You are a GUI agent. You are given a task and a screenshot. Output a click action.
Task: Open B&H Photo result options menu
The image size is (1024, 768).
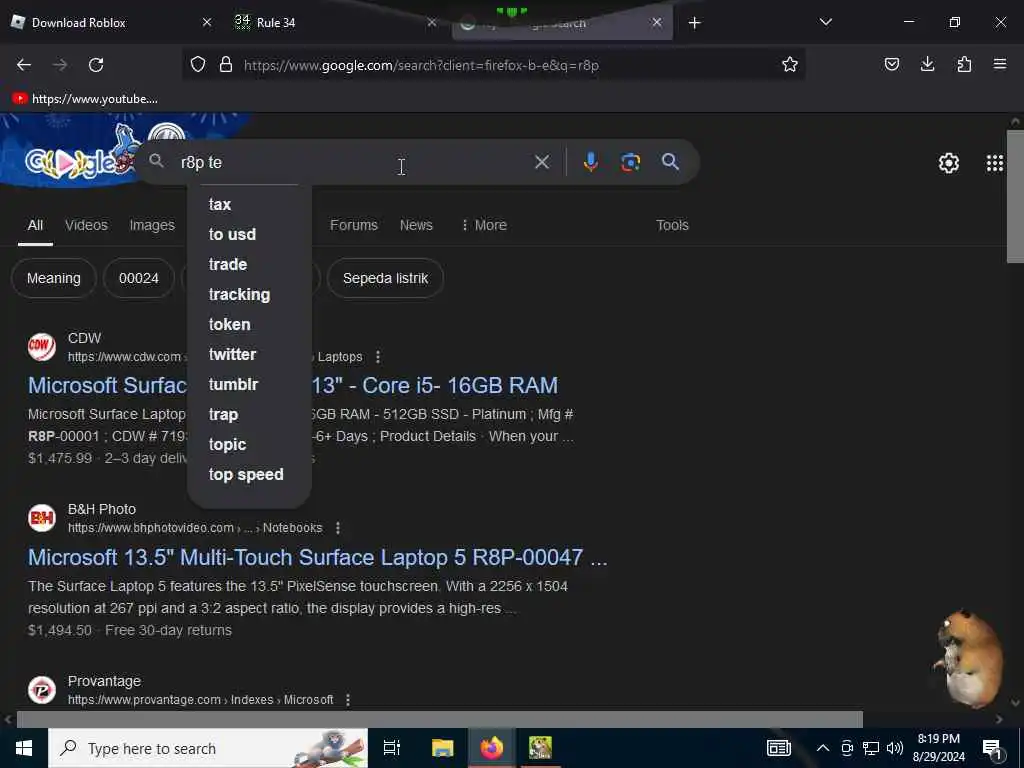[x=337, y=528]
